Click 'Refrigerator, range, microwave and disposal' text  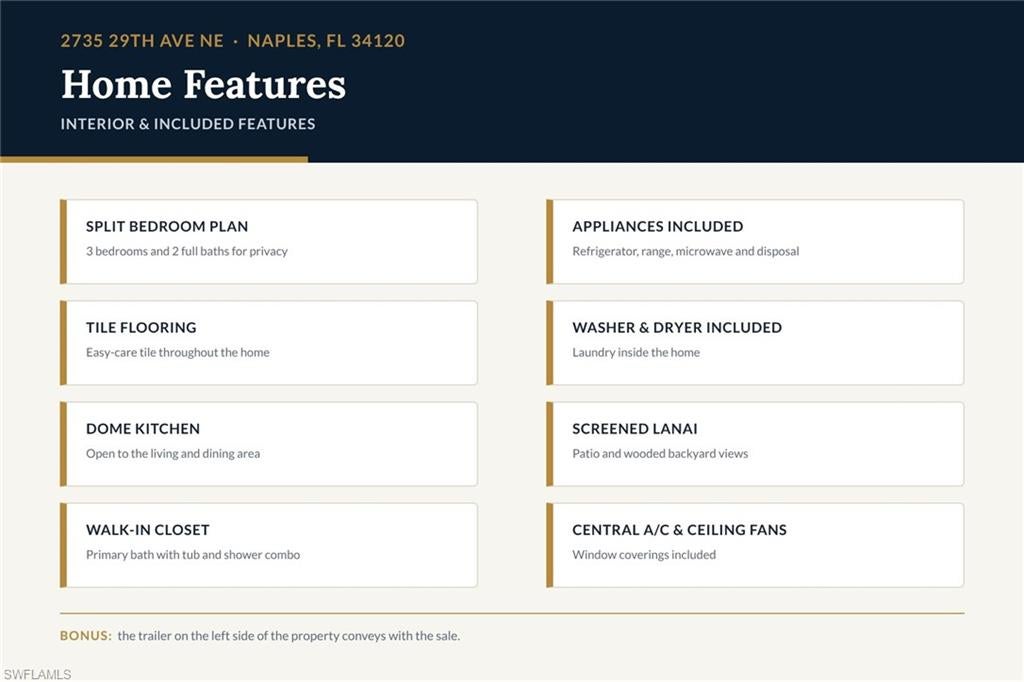686,252
